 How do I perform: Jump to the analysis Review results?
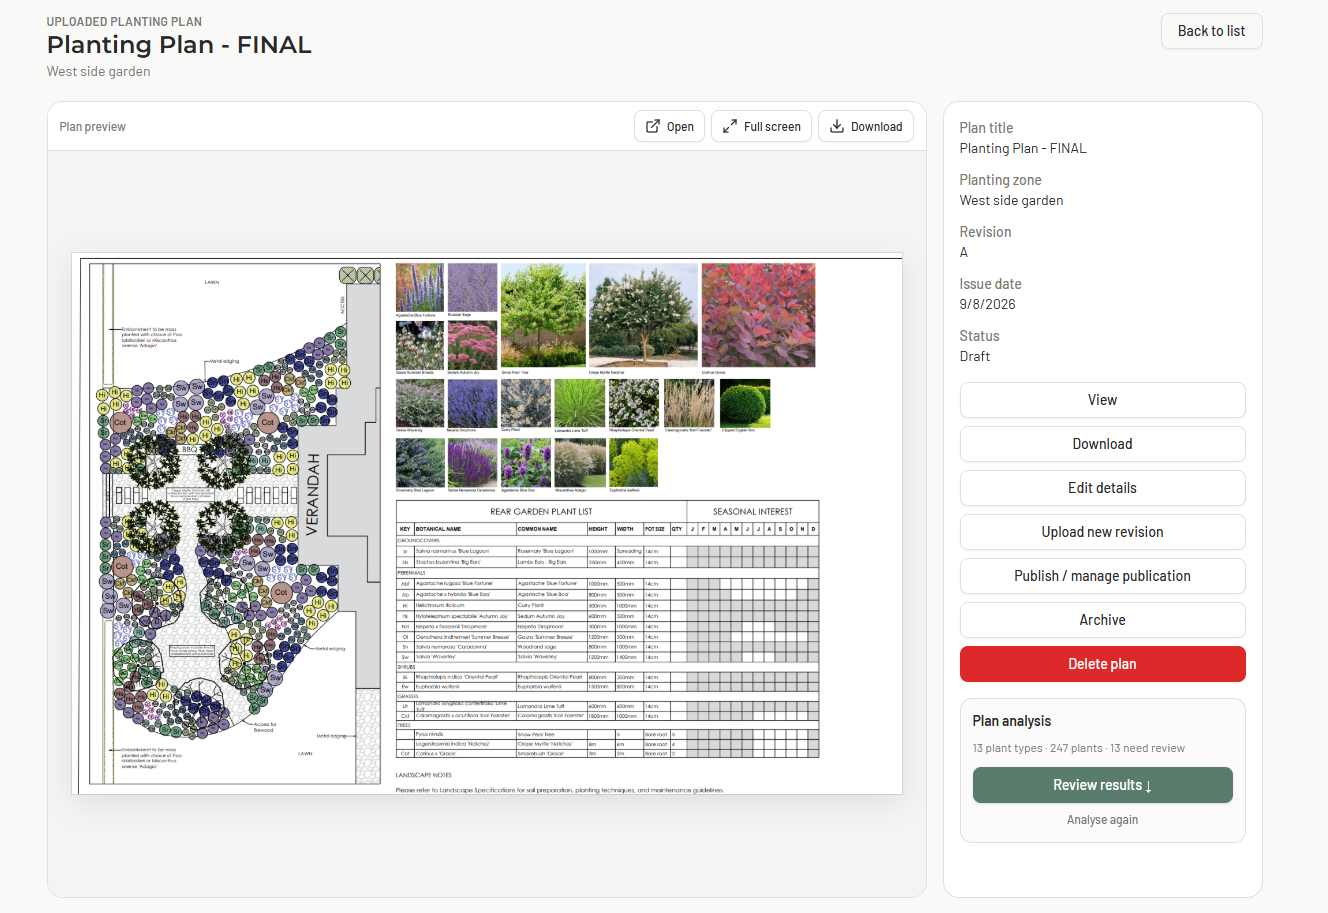coord(1102,785)
